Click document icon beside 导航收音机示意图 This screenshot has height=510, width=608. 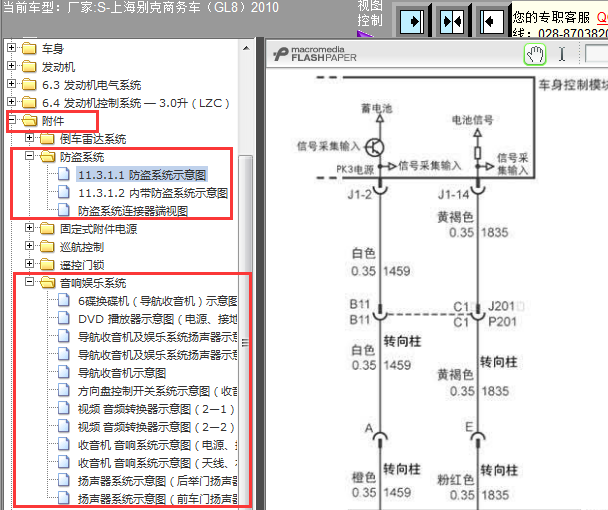click(64, 372)
